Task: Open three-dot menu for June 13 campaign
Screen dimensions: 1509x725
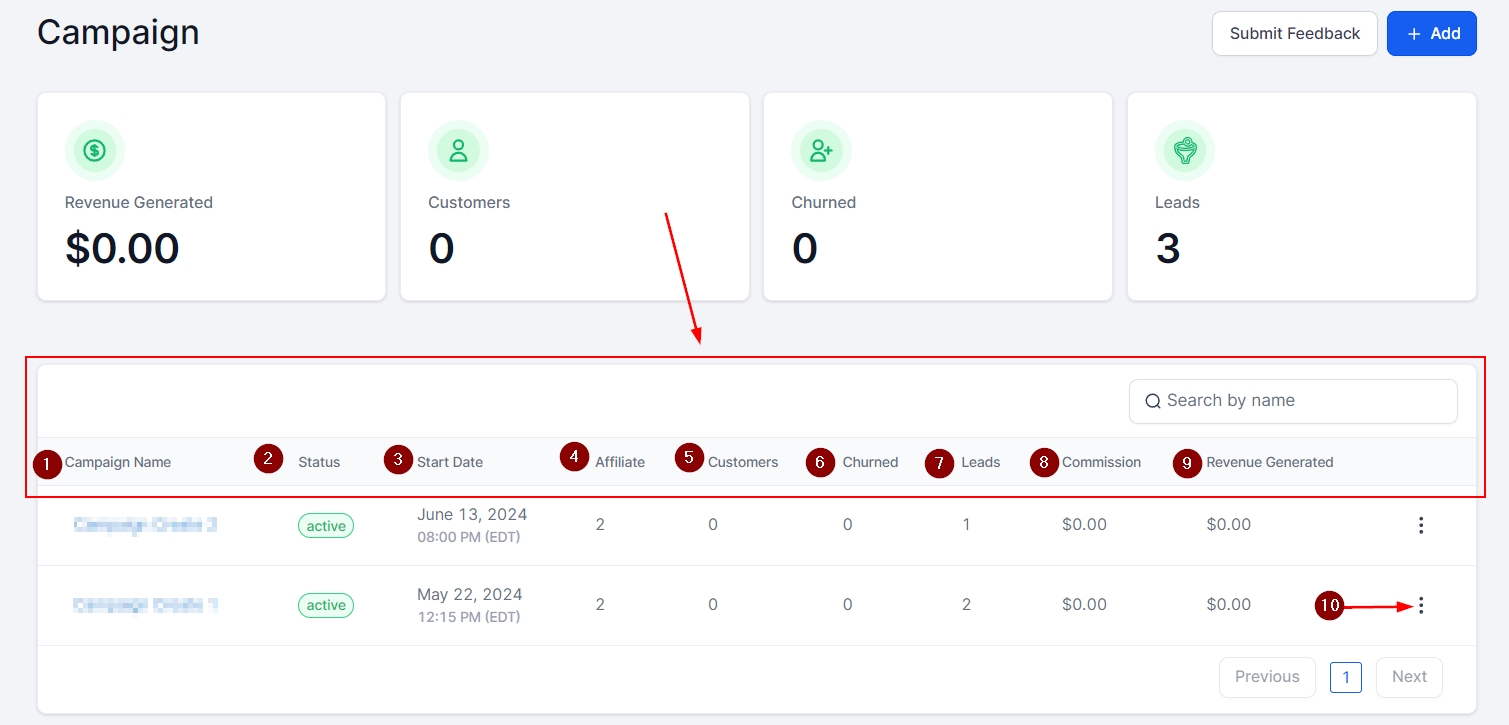Action: [1421, 526]
